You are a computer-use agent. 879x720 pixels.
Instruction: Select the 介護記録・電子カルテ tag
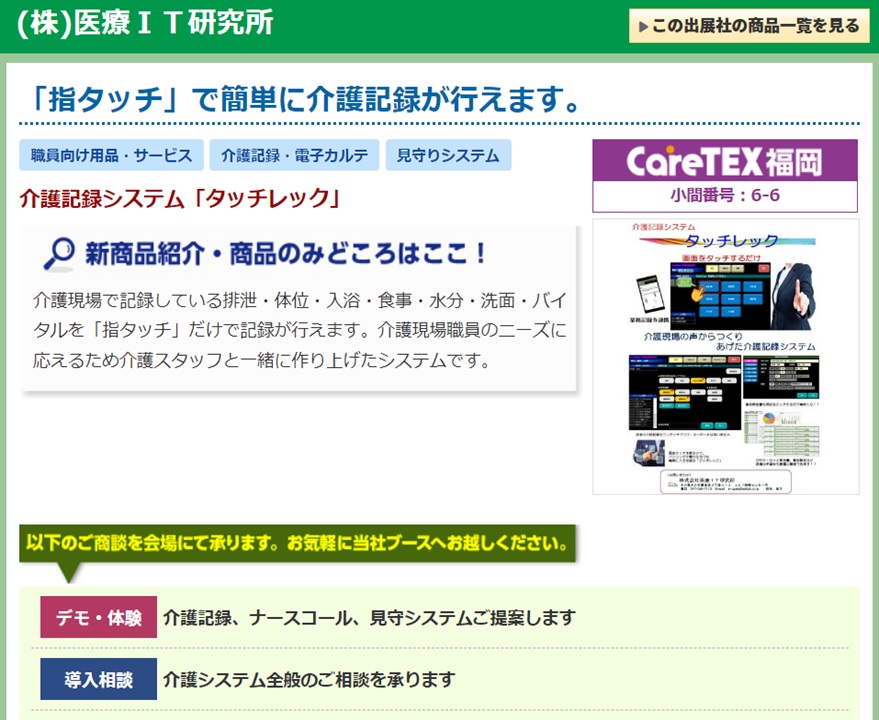(x=294, y=155)
